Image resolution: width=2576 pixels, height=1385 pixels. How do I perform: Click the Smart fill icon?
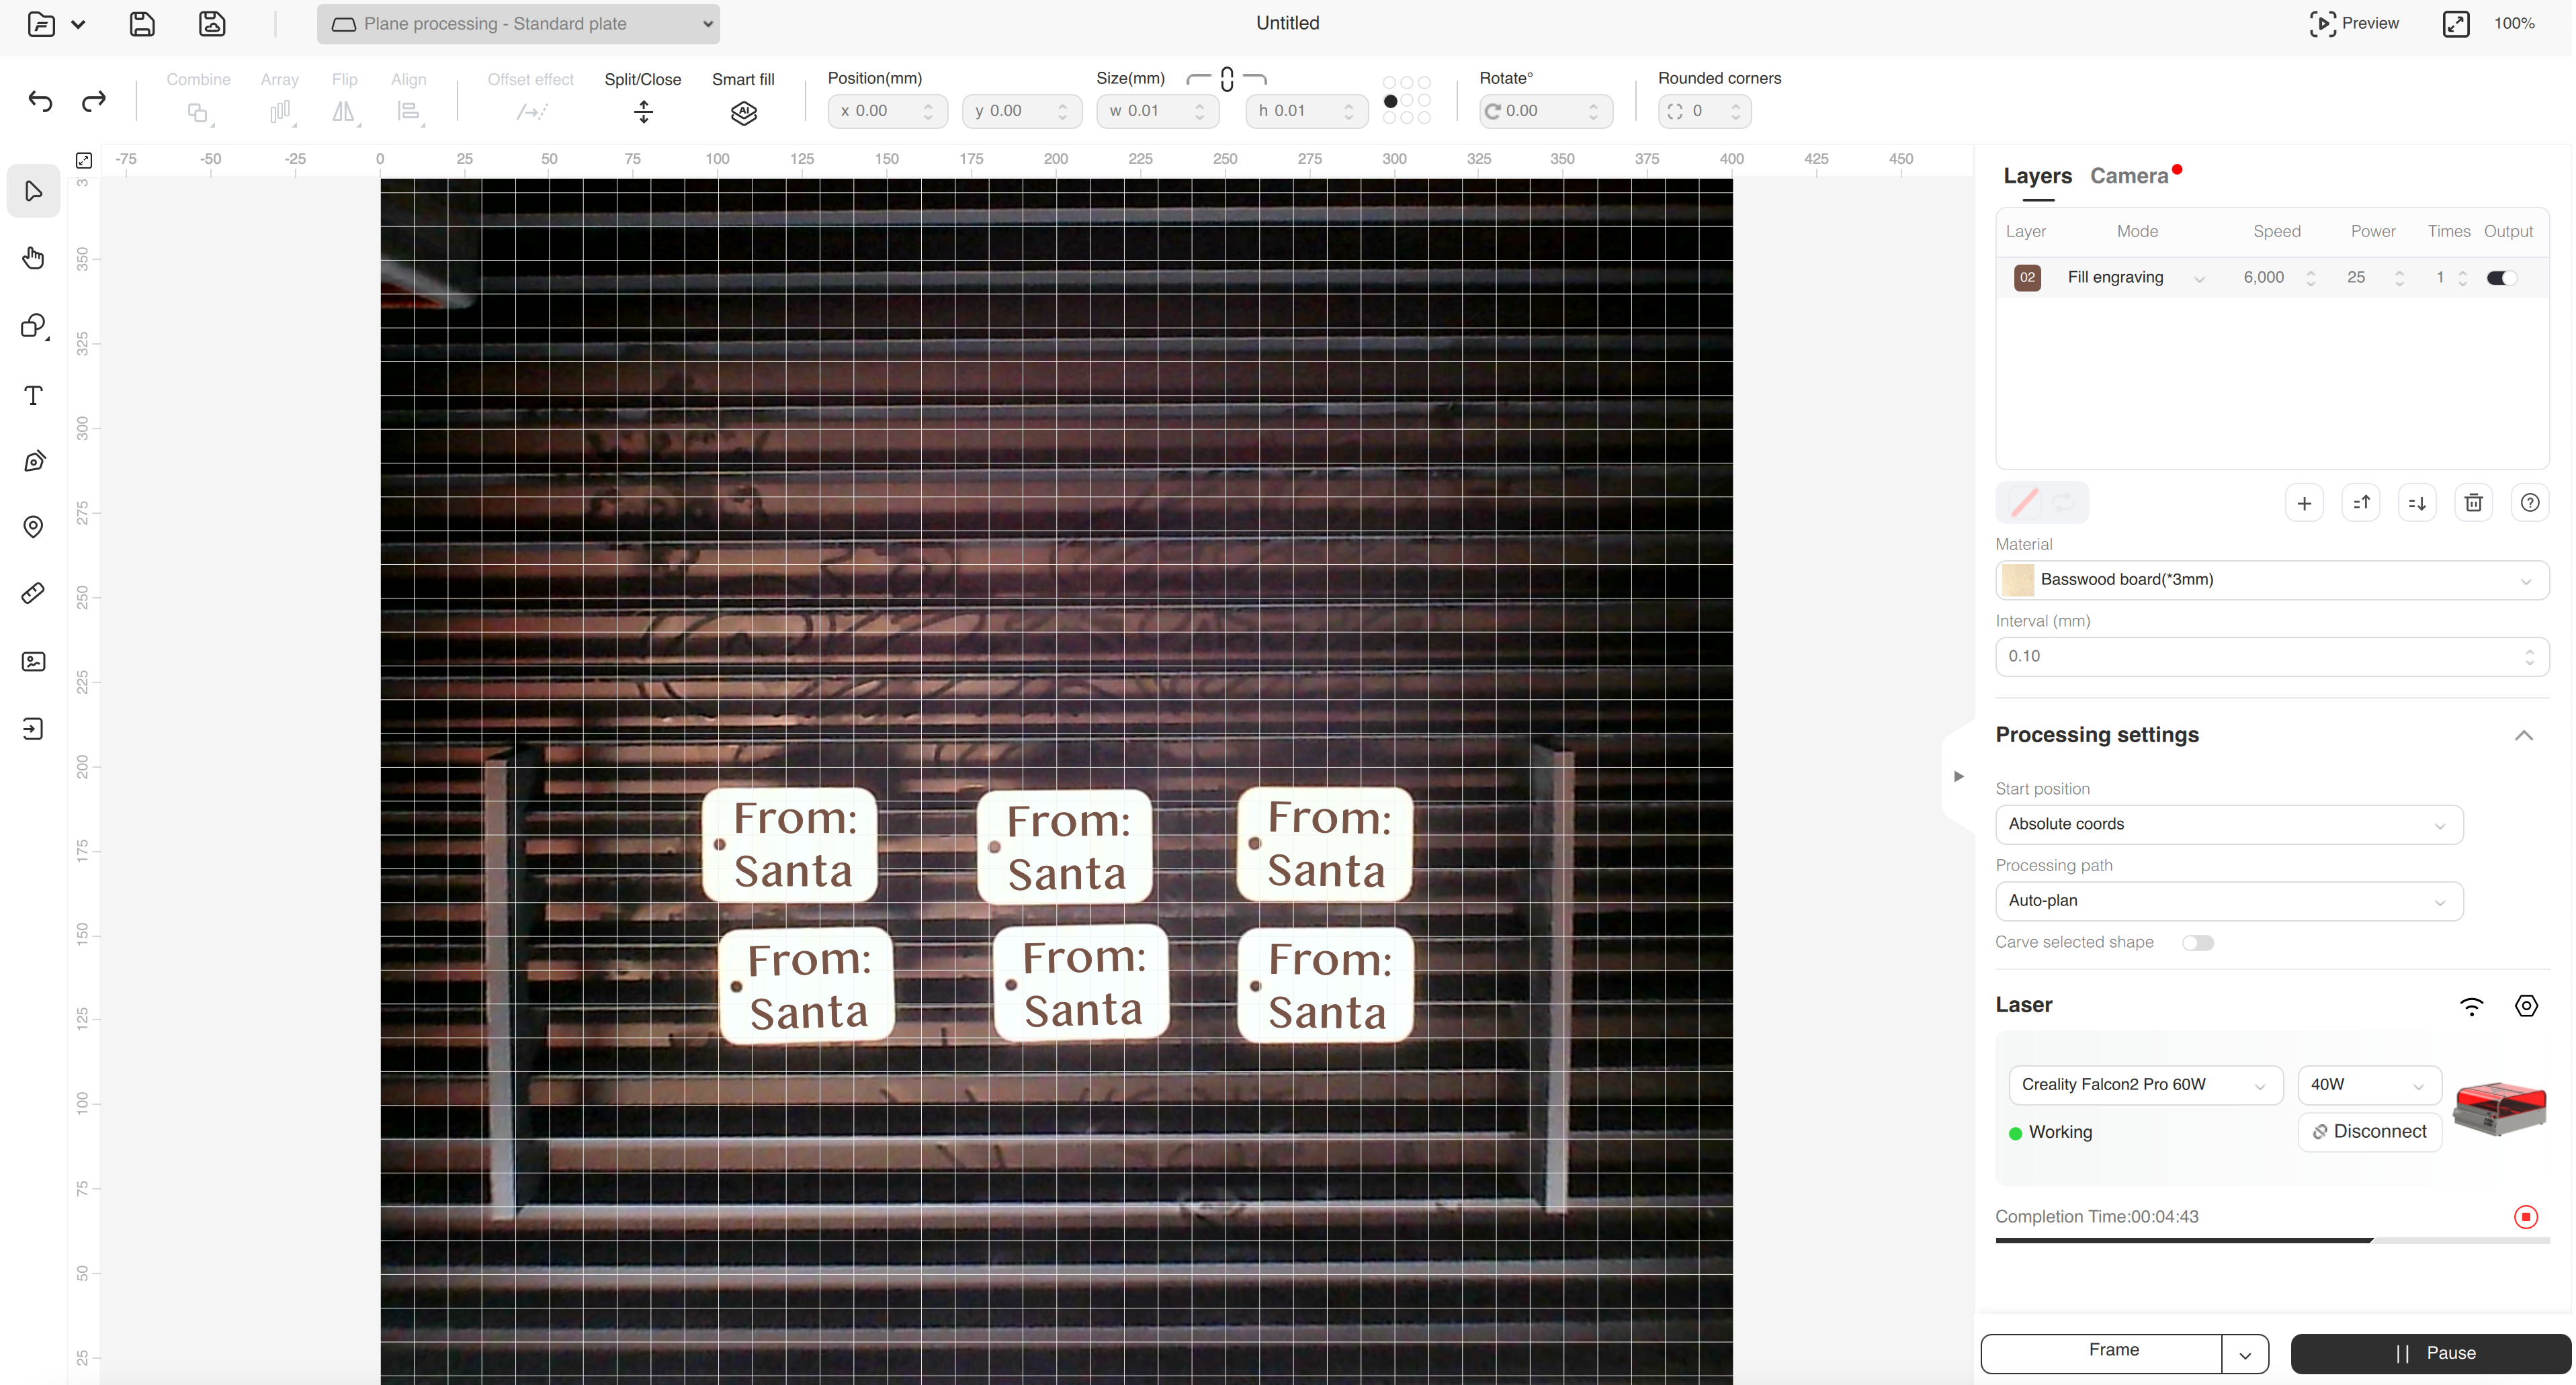click(743, 112)
